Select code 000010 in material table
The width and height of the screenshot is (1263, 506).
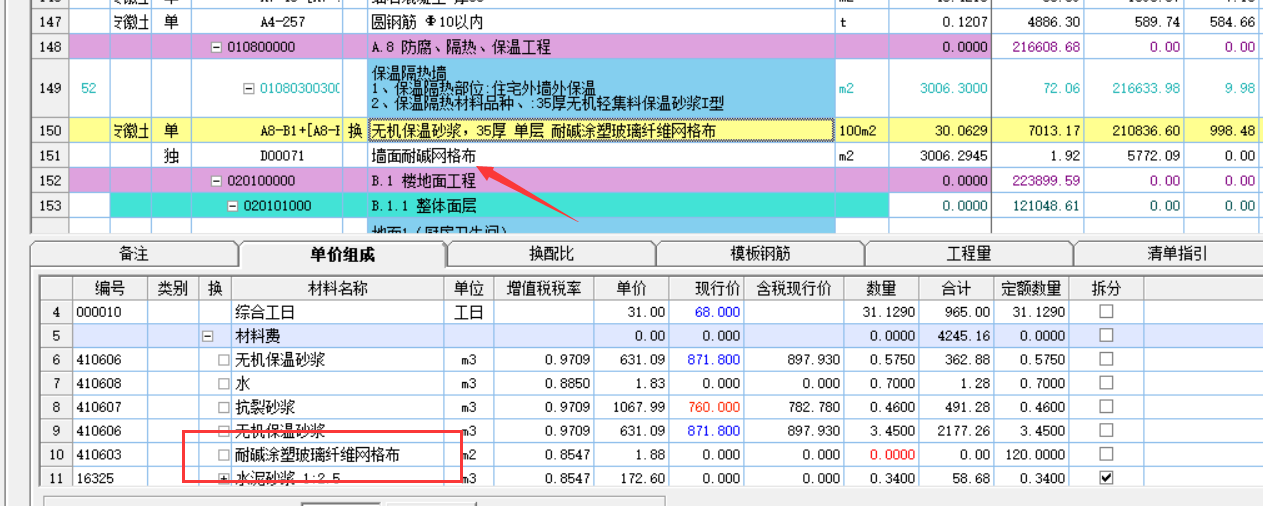tap(110, 313)
